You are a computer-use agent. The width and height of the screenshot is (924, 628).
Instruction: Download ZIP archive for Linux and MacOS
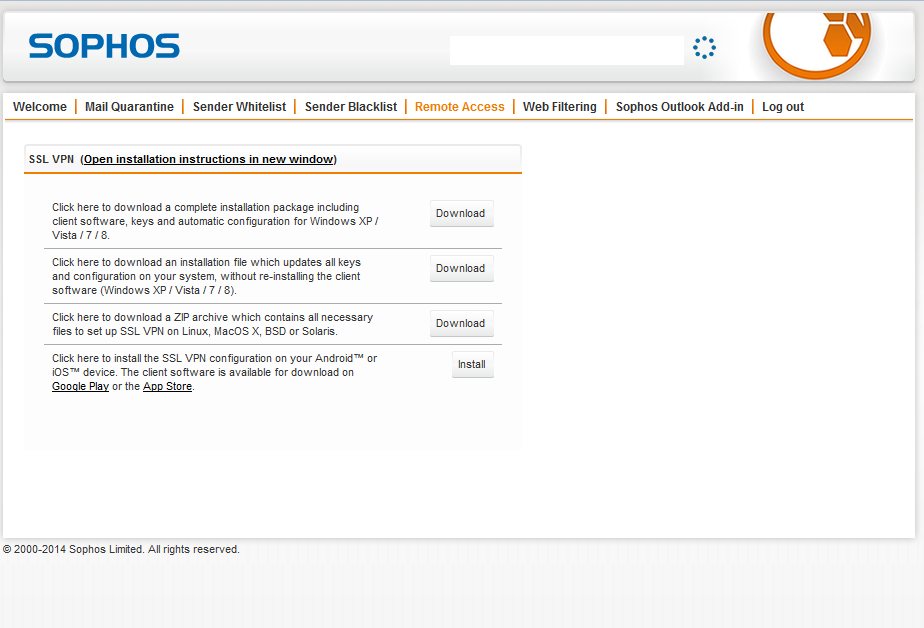pos(461,323)
